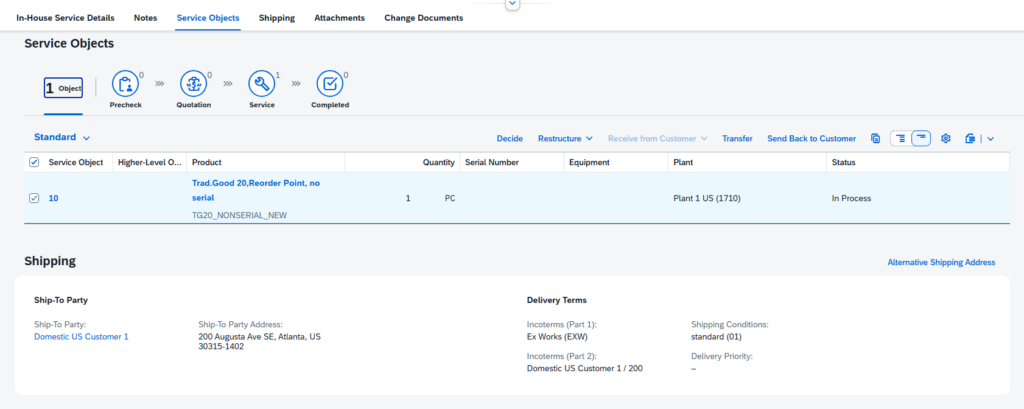Open the export options dropdown arrow

coord(990,138)
